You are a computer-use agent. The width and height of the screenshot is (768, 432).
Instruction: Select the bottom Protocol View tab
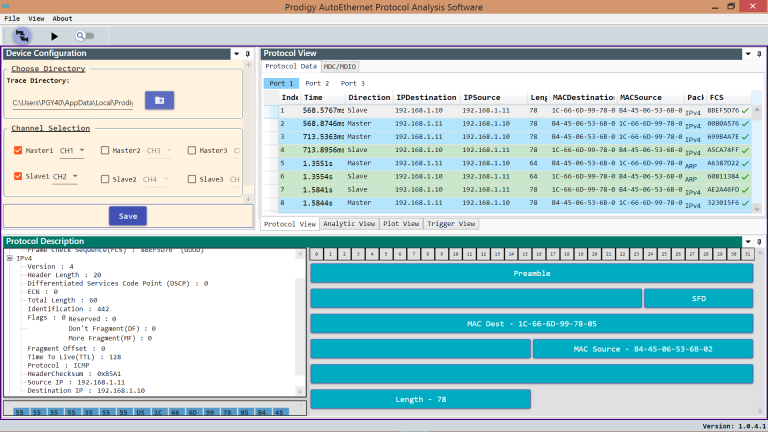290,224
